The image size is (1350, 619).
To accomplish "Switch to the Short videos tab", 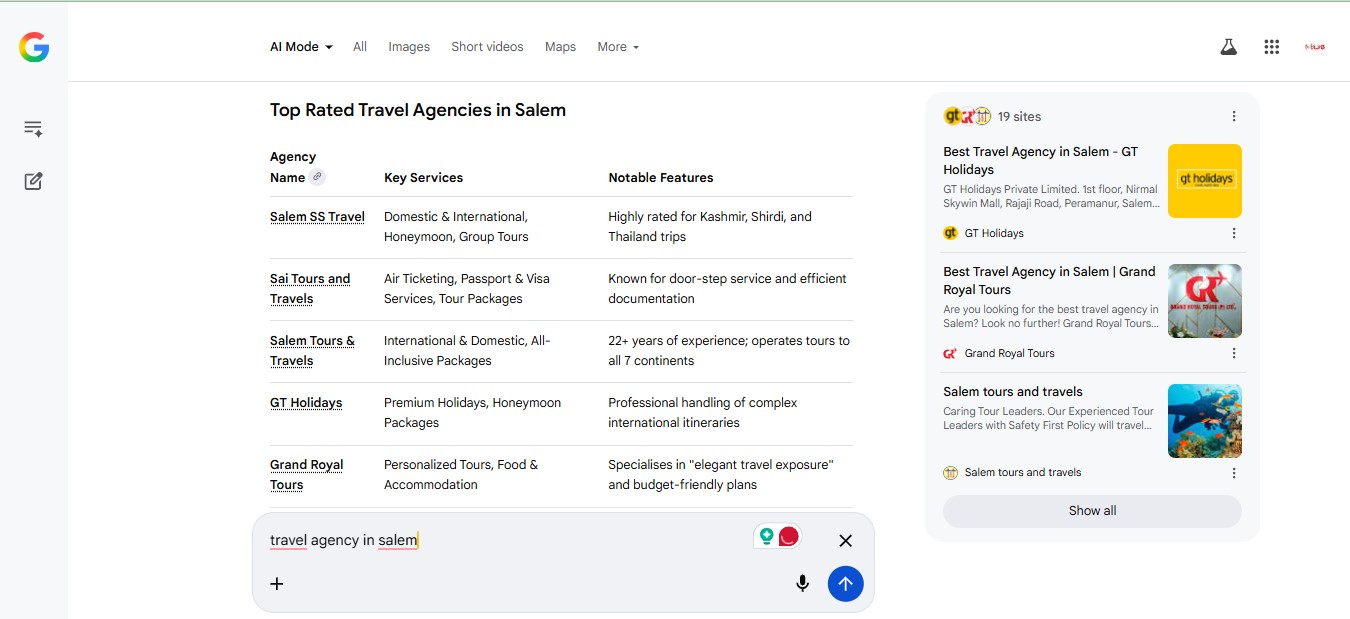I will (487, 47).
